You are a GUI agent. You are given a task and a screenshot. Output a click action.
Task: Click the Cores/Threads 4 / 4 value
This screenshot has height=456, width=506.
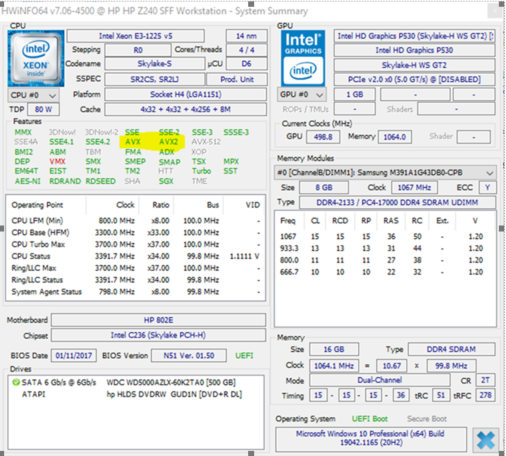247,50
